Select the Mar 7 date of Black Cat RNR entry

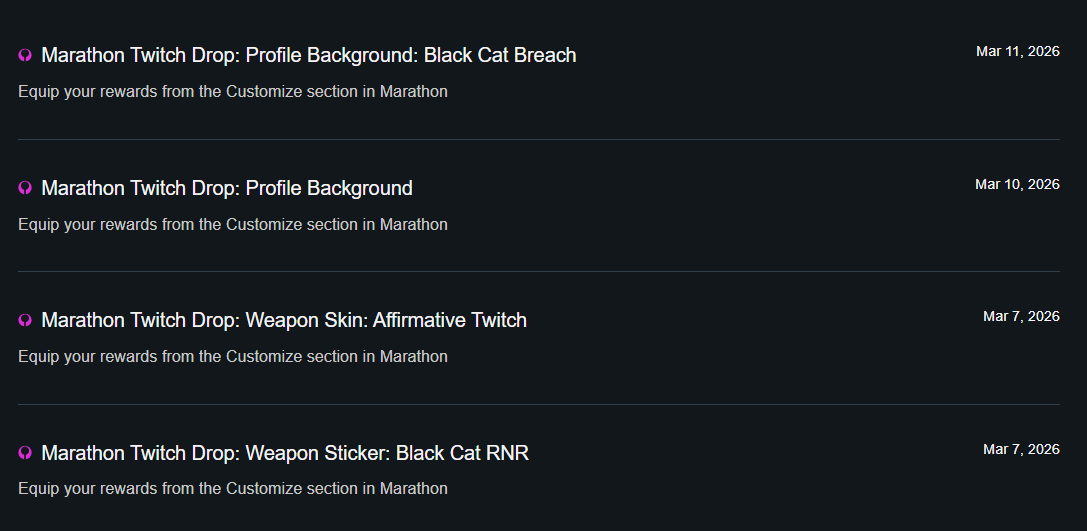(x=1021, y=449)
